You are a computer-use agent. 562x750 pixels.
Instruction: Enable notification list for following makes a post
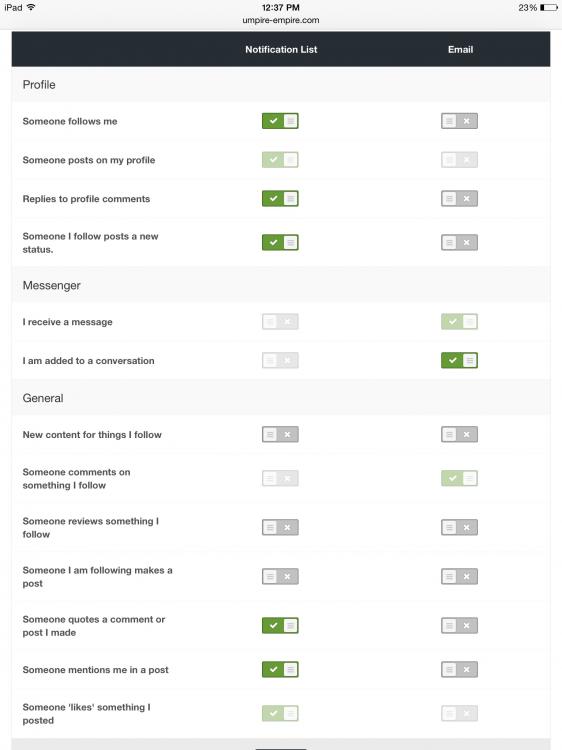[x=280, y=576]
